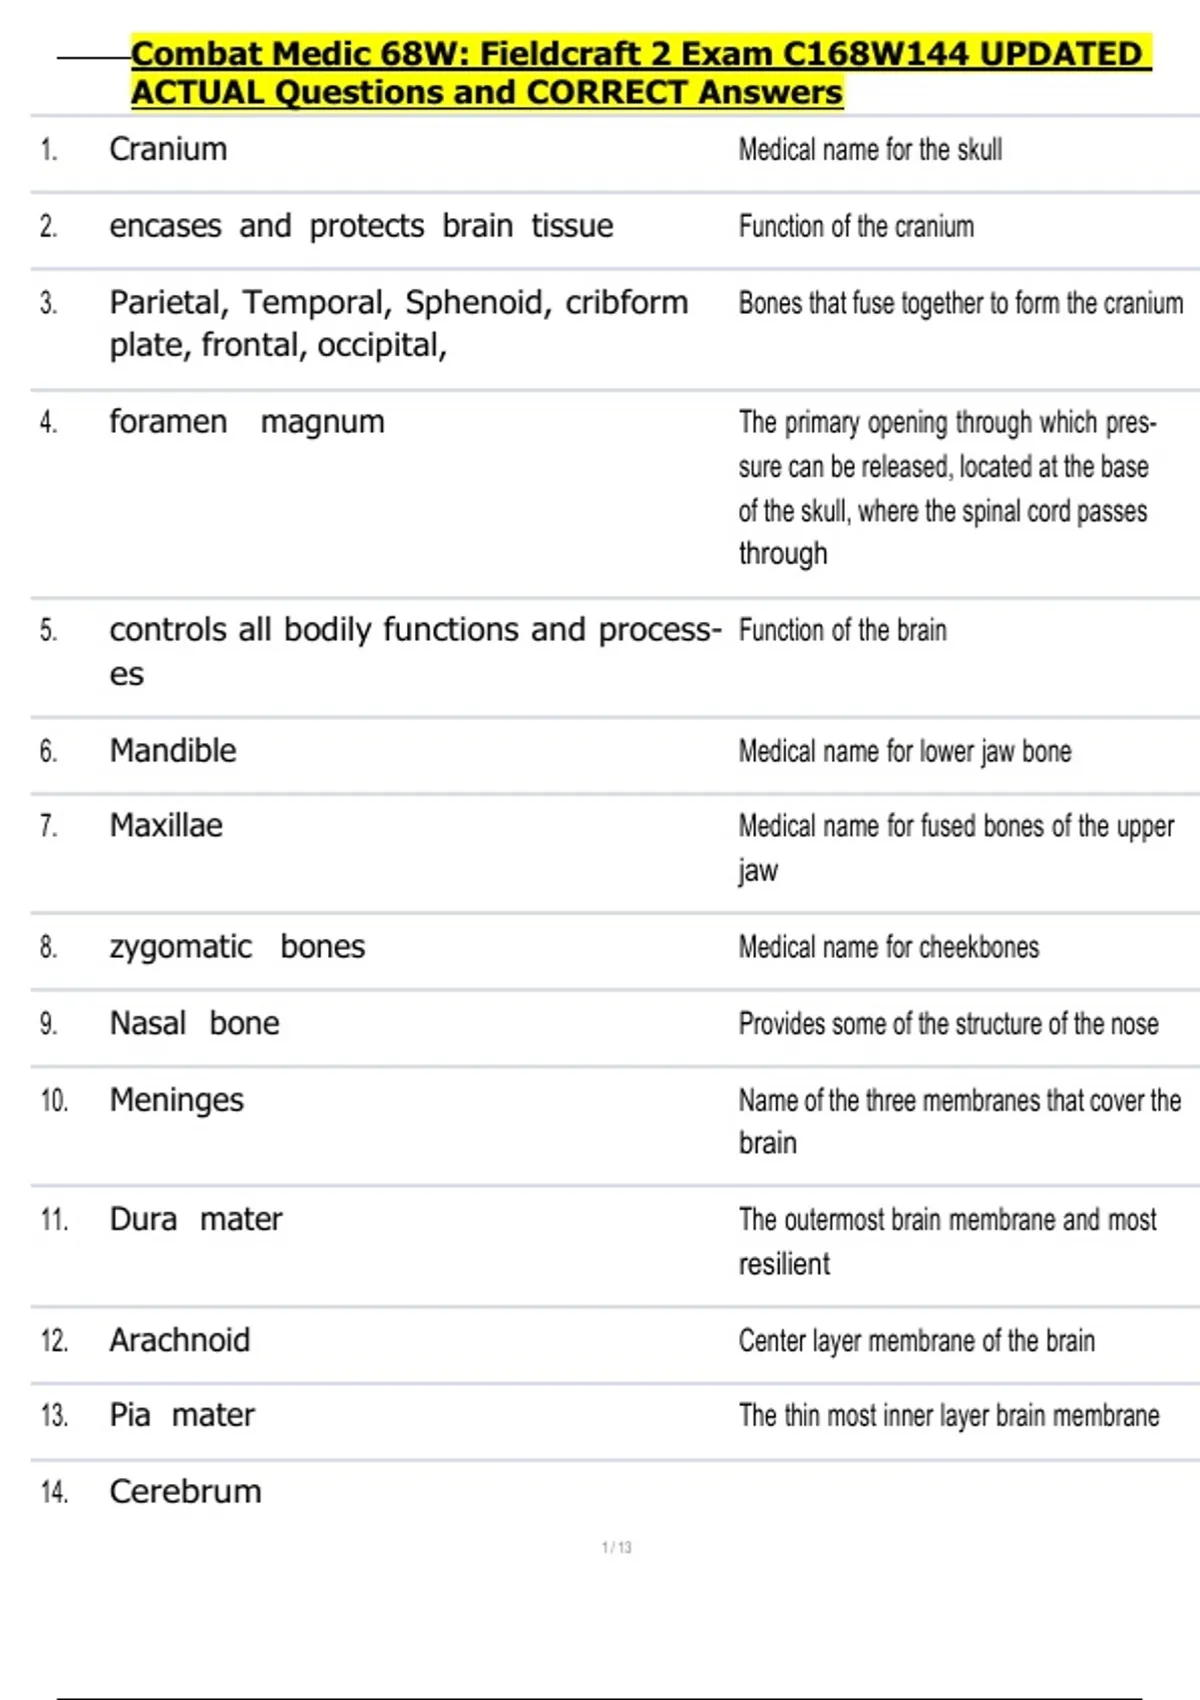This screenshot has width=1200, height=1700.
Task: Select 'Bones that fuse together' definition text
Action: tap(960, 303)
